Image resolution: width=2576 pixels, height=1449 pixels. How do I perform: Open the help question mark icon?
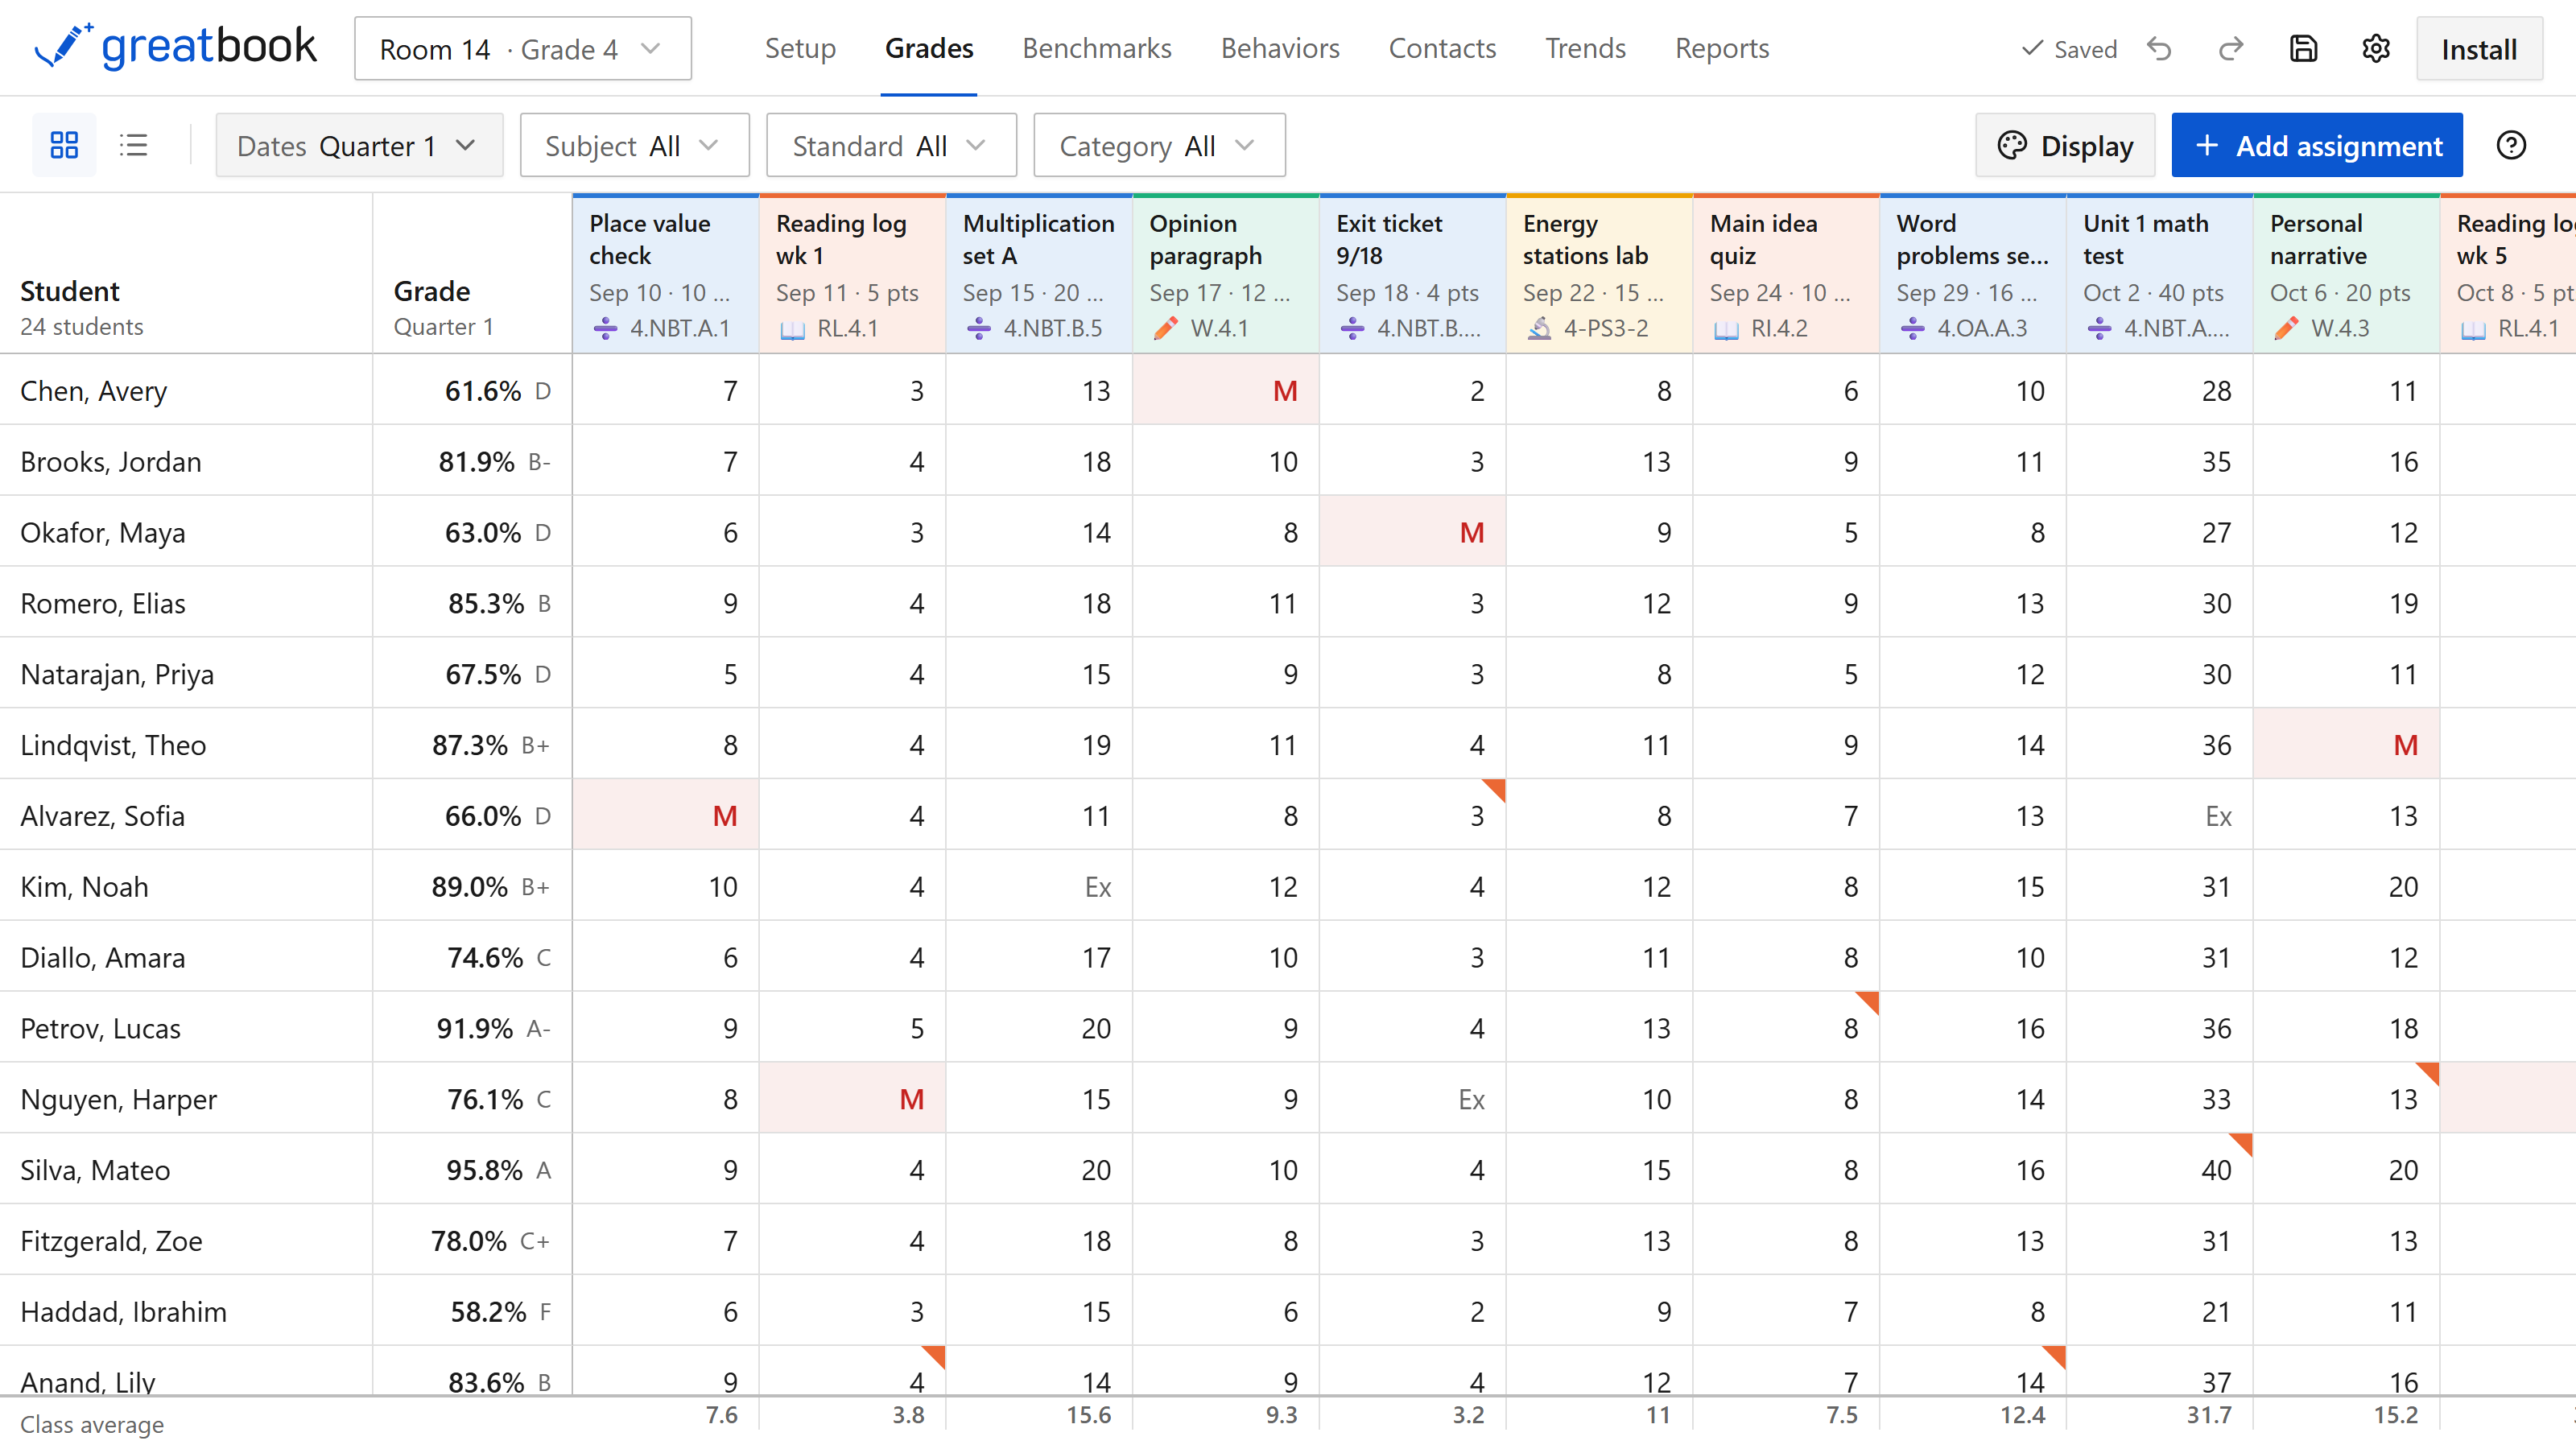[x=2511, y=145]
